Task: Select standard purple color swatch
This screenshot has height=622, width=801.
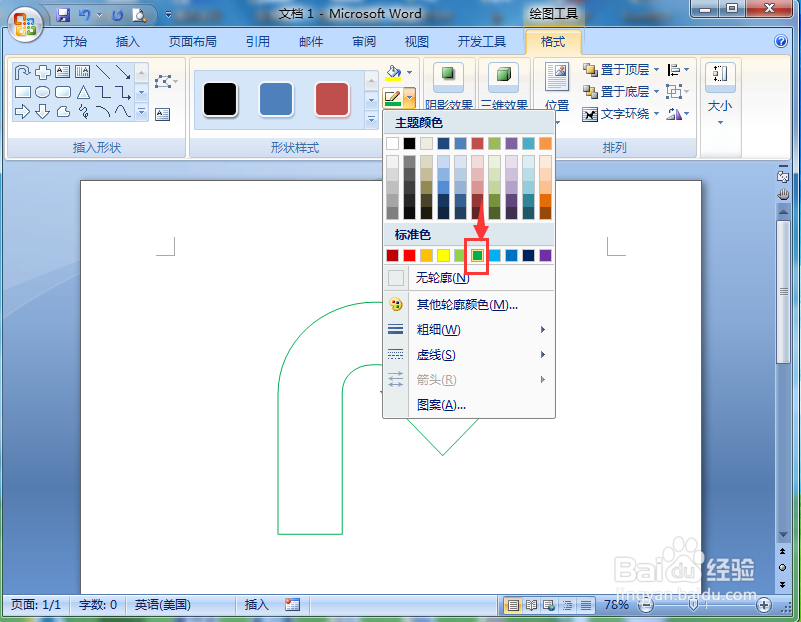Action: click(545, 255)
